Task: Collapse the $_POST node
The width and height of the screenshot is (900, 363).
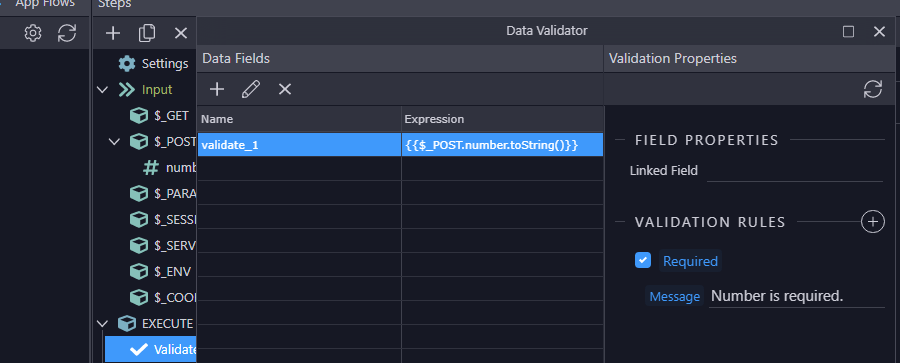Action: point(114,141)
